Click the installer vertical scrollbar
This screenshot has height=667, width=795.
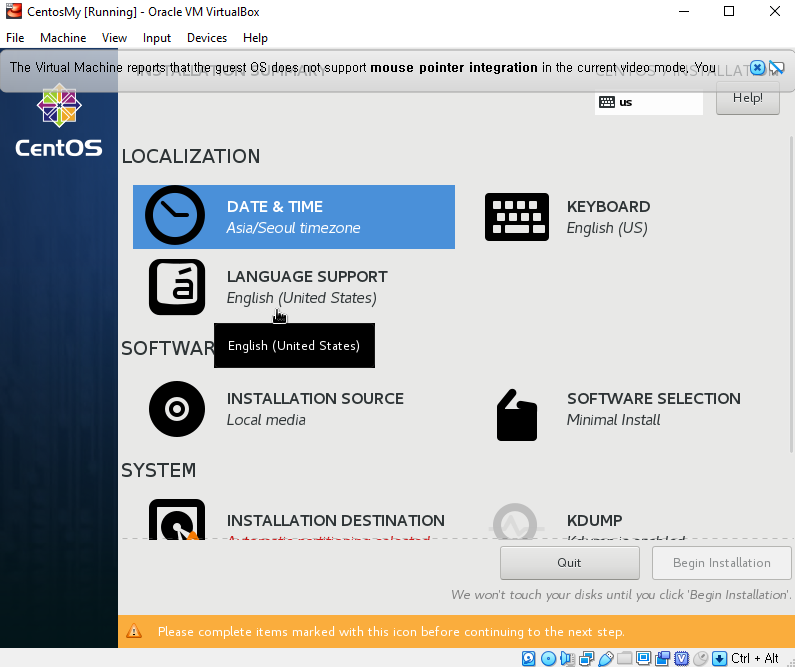791,294
